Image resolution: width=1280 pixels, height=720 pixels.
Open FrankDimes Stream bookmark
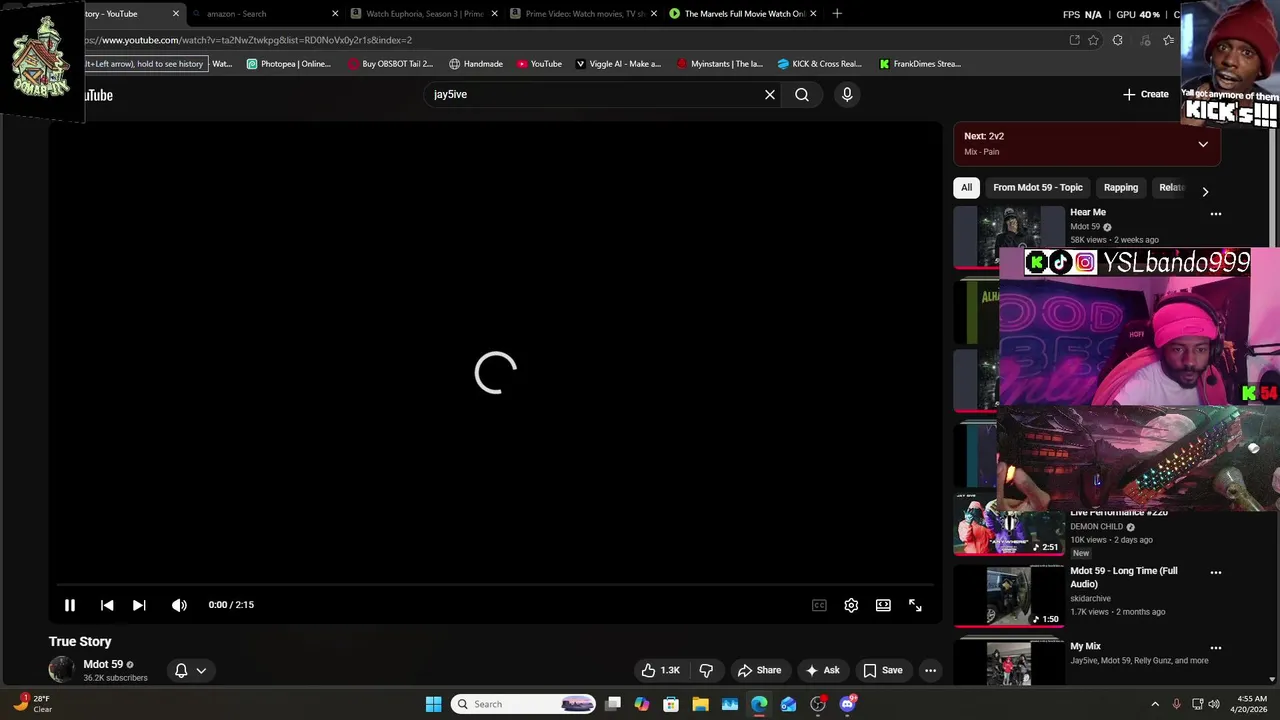tap(920, 64)
